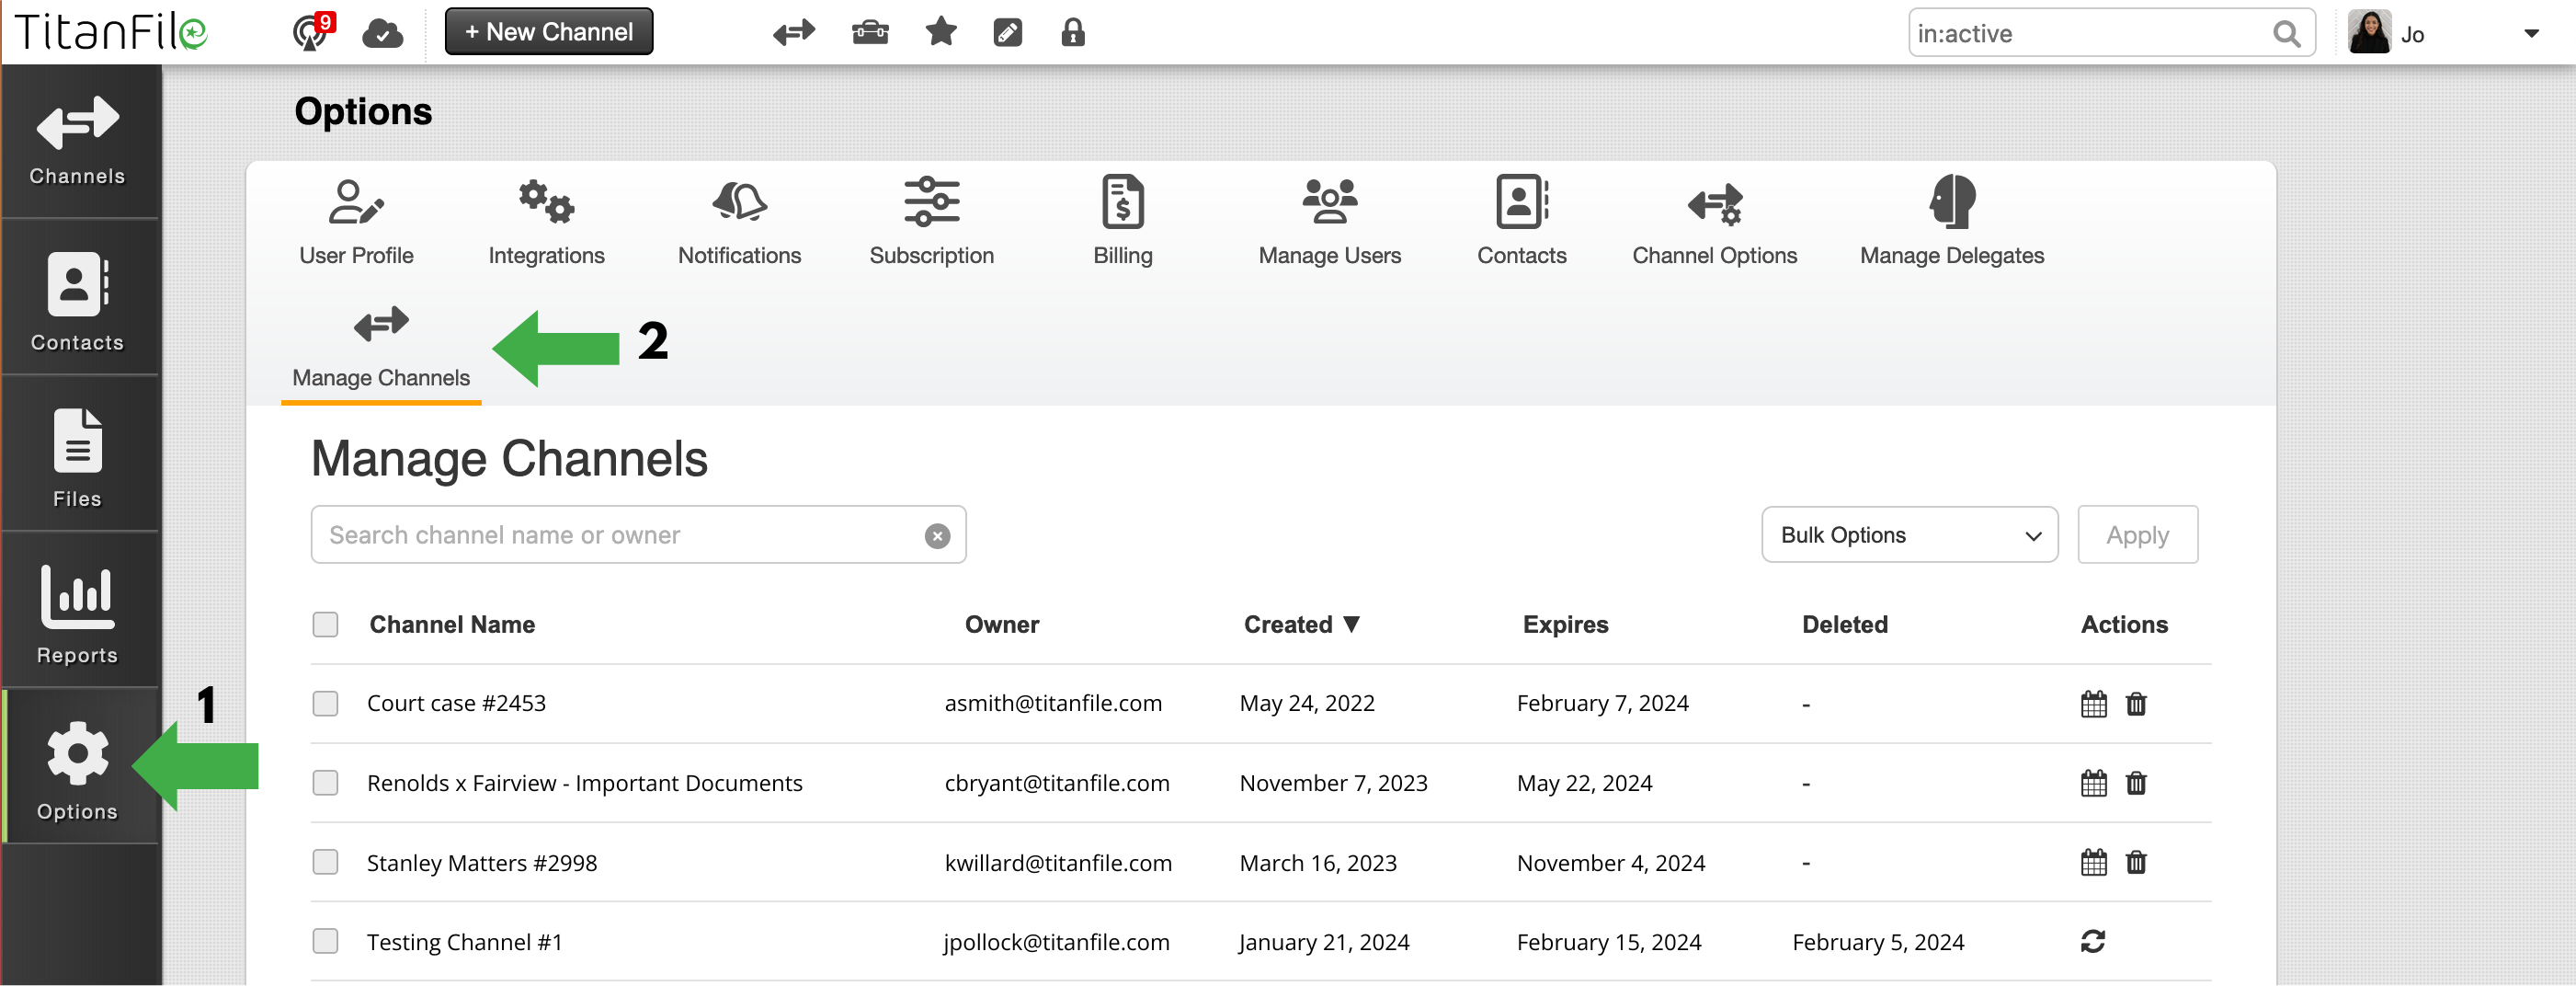Tick the Stanley Matters #2998 checkbox

[325, 861]
